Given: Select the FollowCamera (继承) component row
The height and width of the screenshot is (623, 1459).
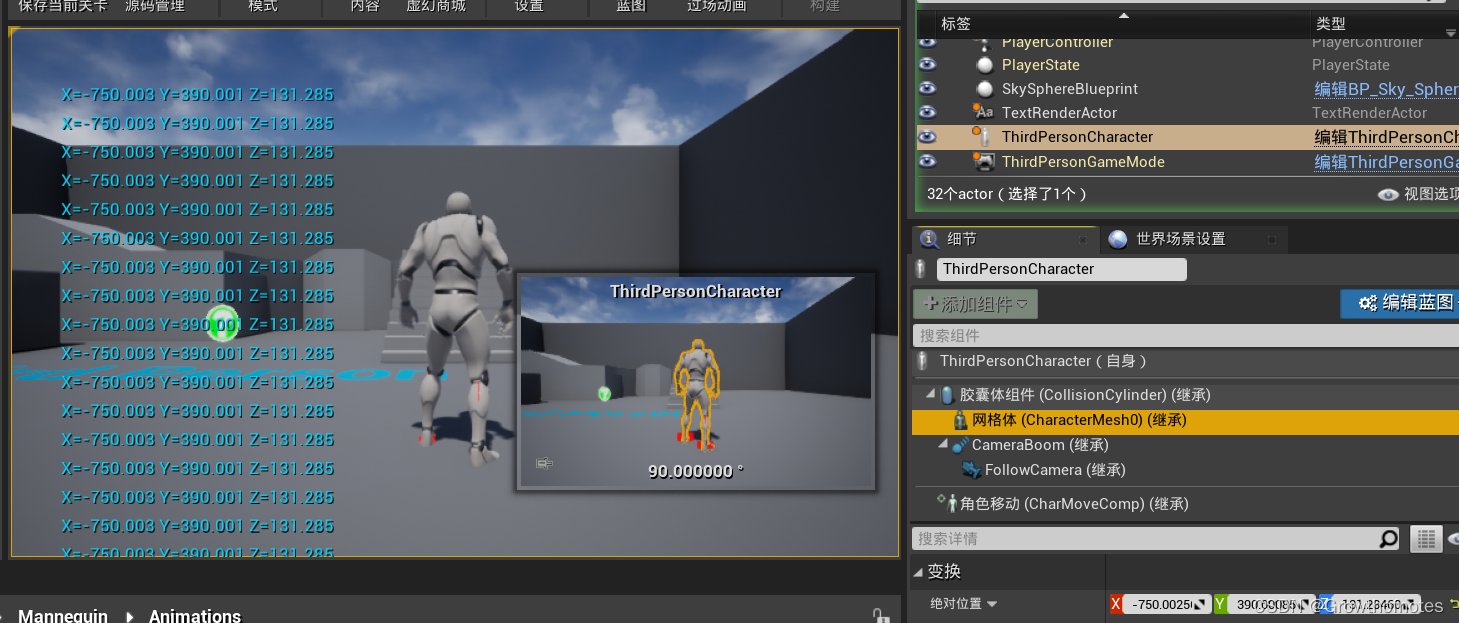Looking at the screenshot, I should 1185,470.
